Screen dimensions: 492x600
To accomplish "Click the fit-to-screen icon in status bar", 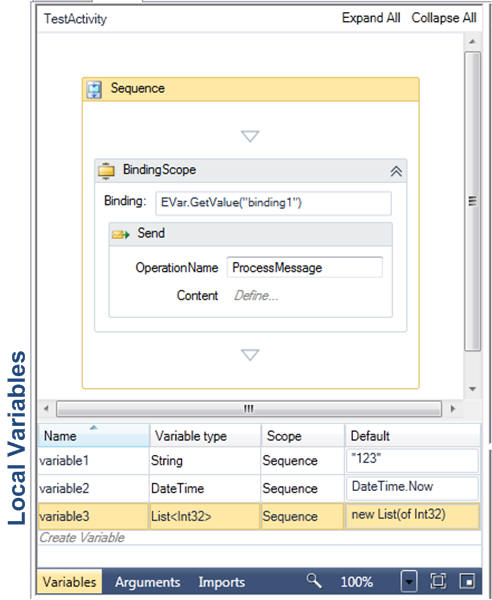I will (438, 581).
